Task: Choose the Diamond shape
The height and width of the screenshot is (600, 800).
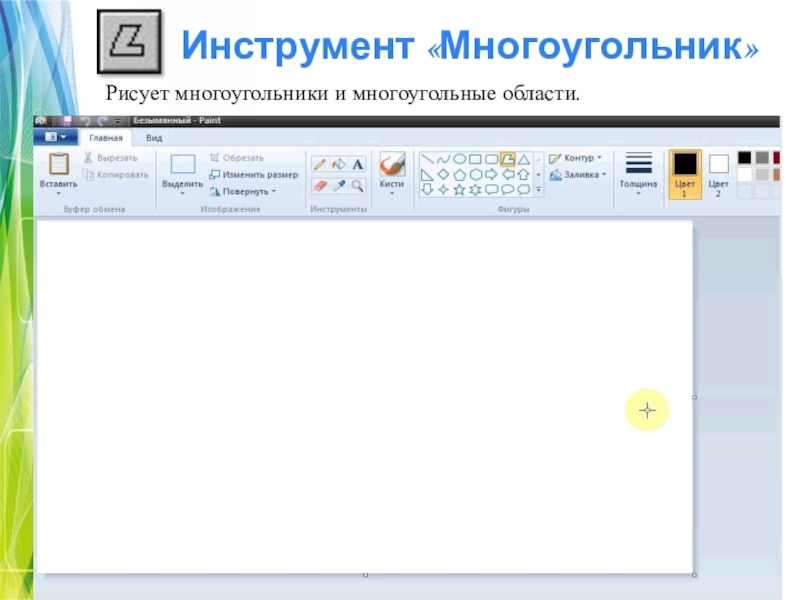Action: pos(443,174)
